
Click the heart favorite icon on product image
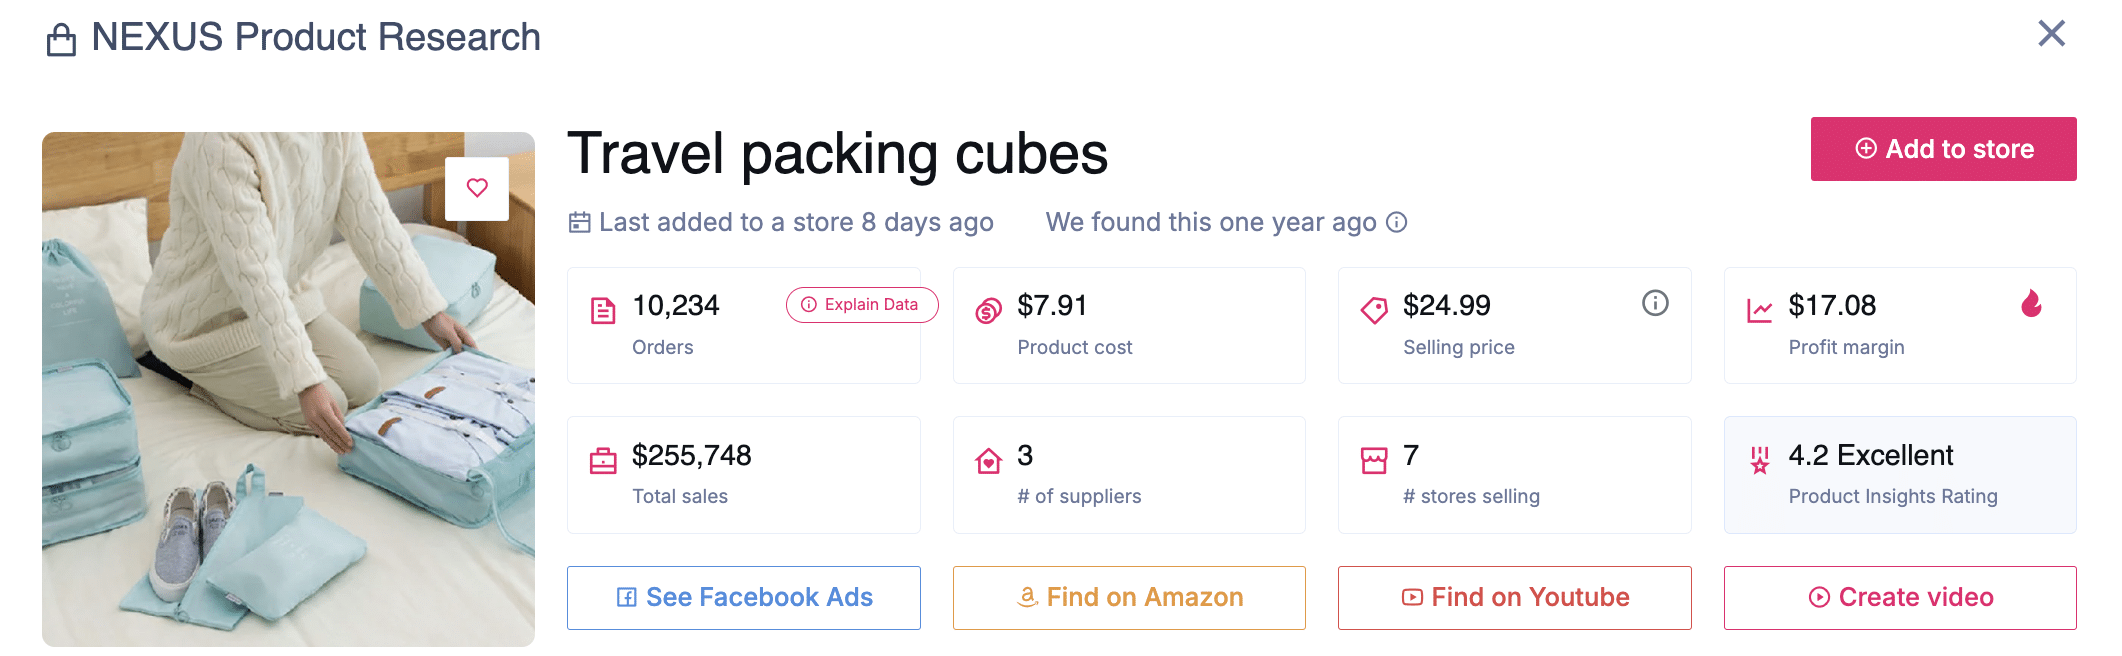[x=477, y=188]
